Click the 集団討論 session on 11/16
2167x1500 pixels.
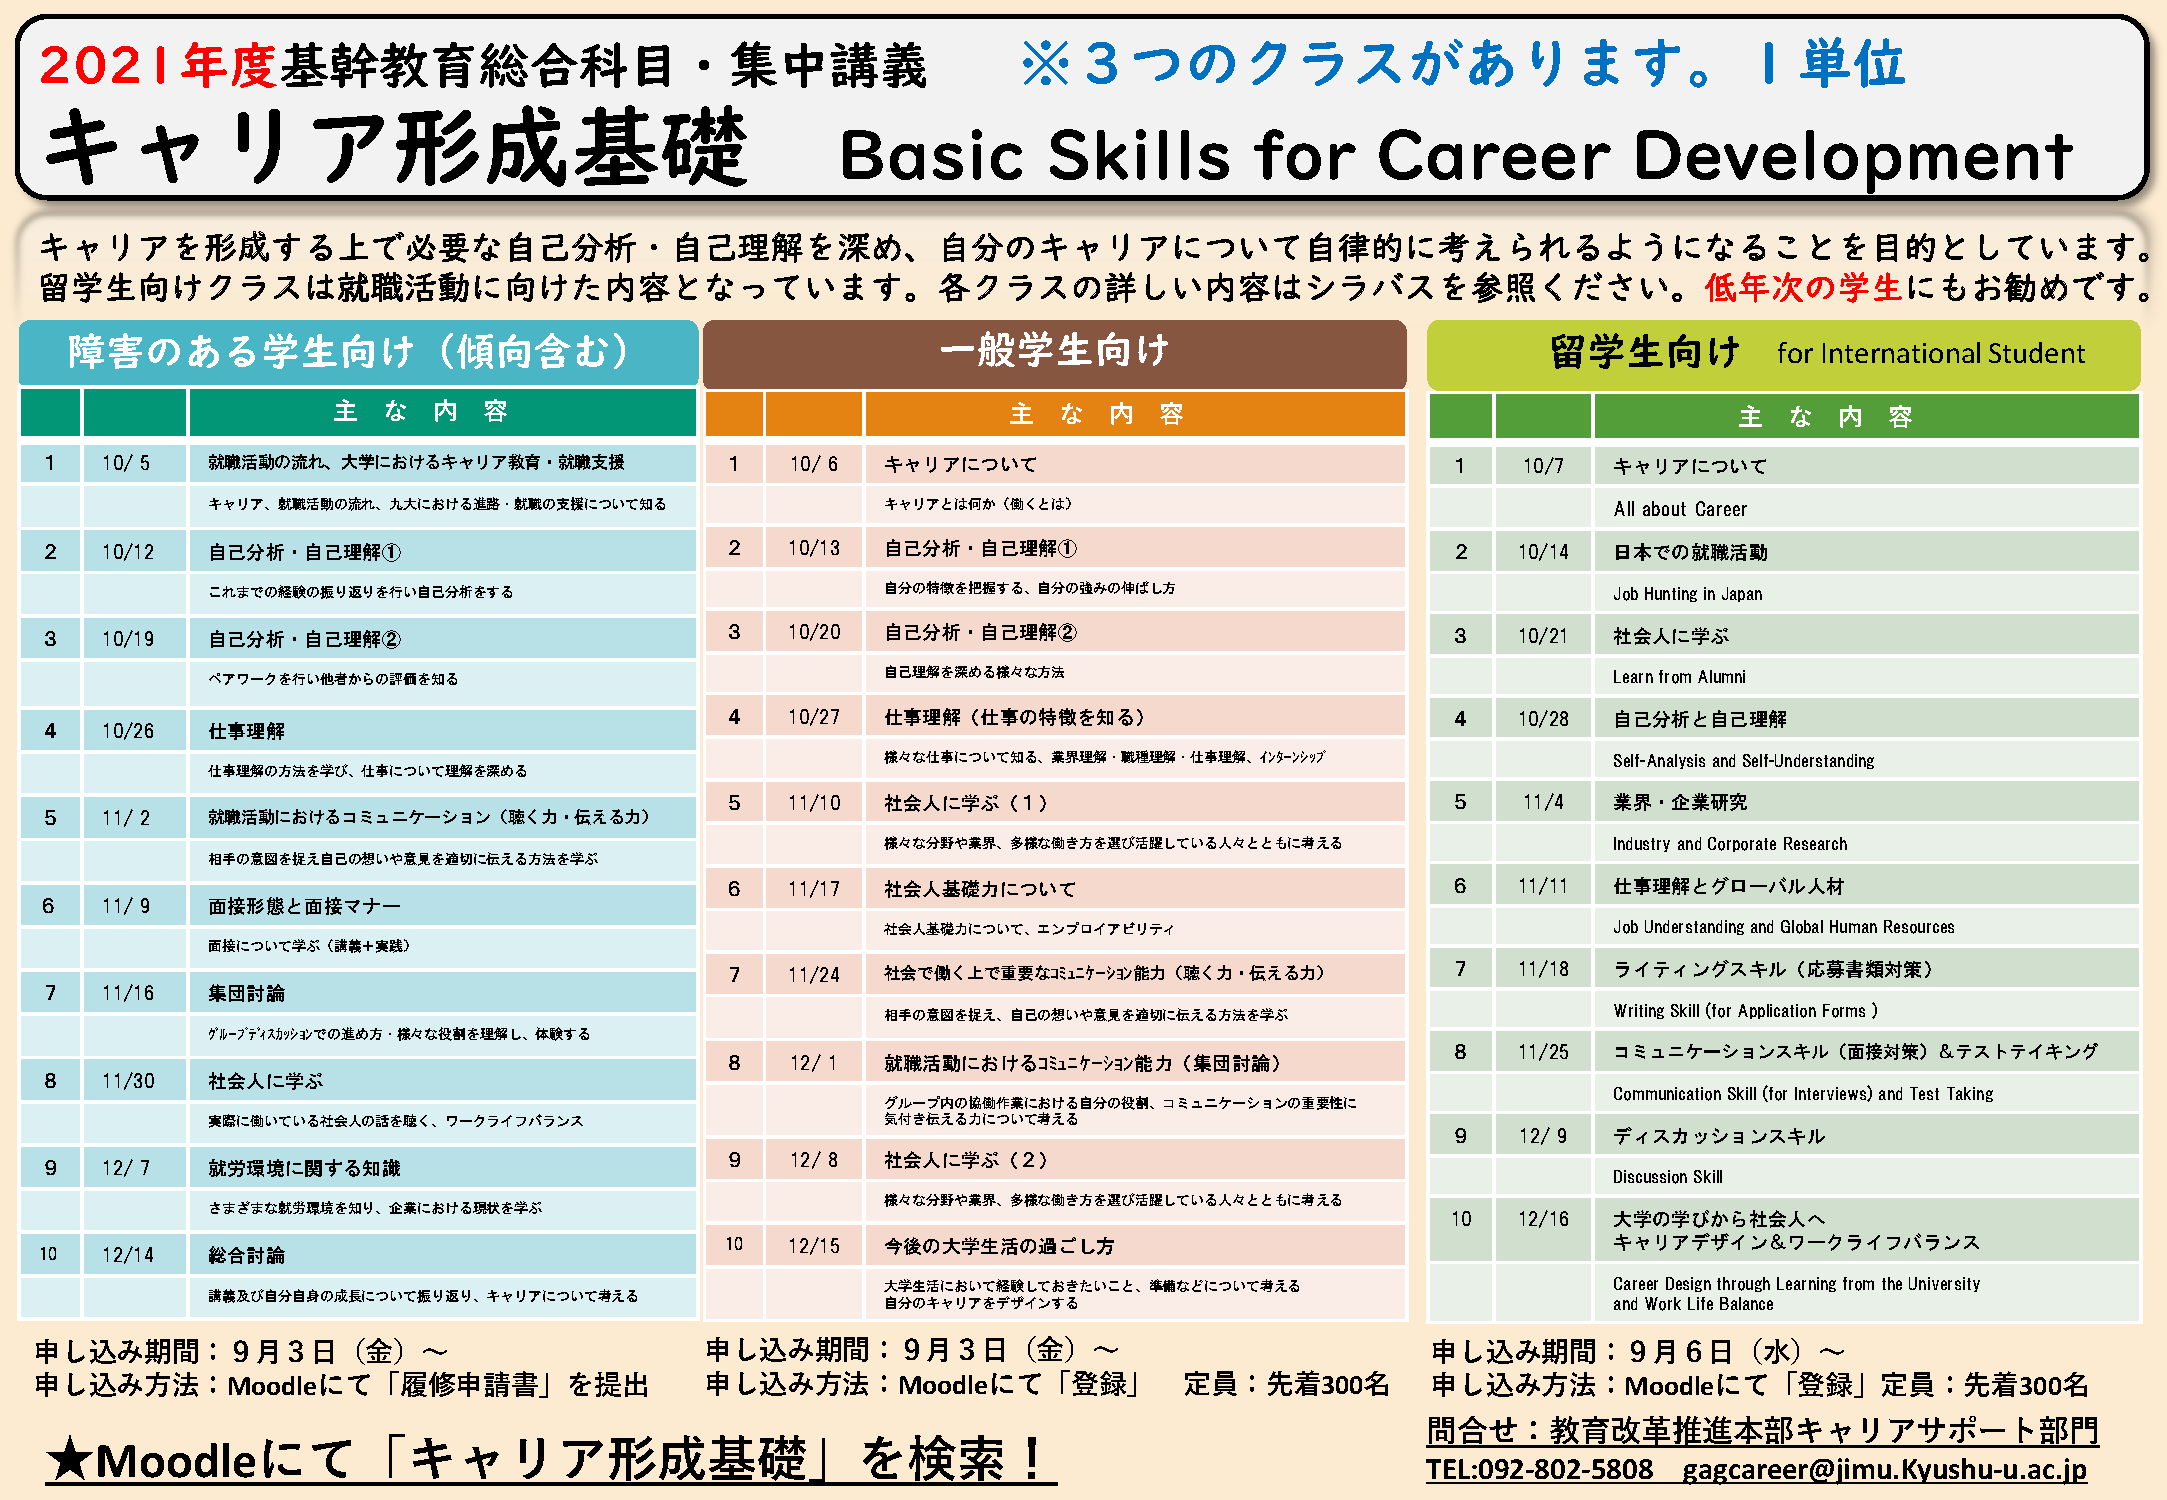click(246, 993)
